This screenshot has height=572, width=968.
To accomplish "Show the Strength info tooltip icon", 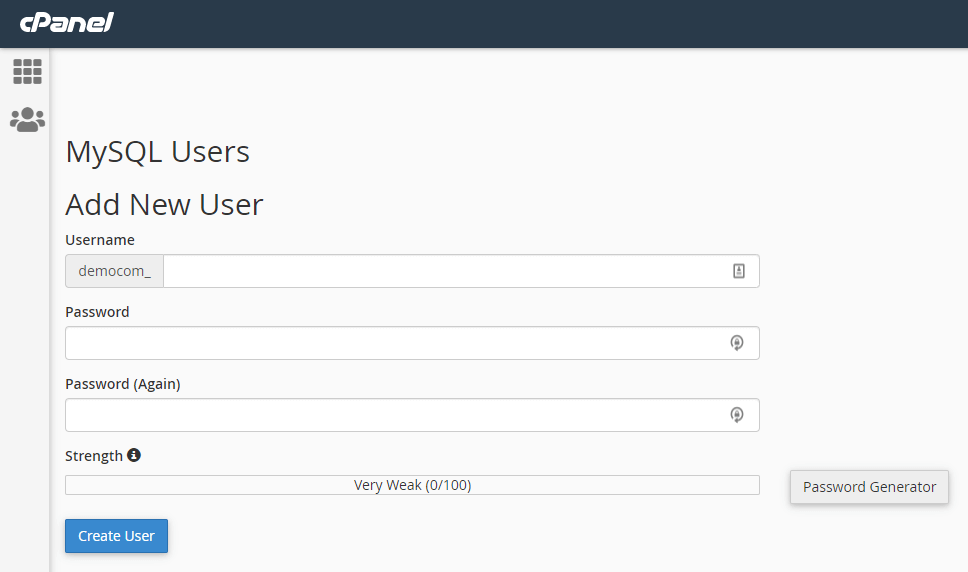I will coord(134,455).
